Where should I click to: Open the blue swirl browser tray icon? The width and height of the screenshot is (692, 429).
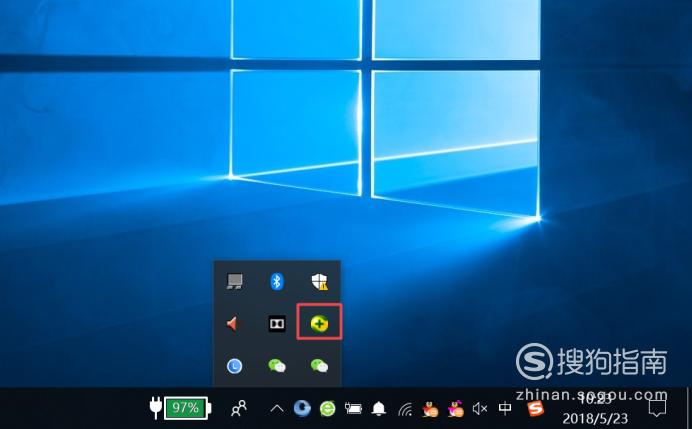tap(302, 408)
